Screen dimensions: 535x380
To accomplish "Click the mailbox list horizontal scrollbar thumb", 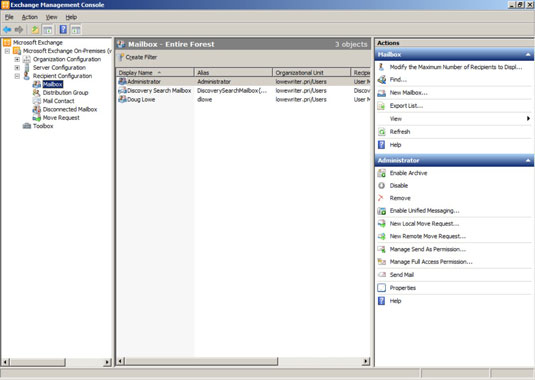I will (202, 361).
